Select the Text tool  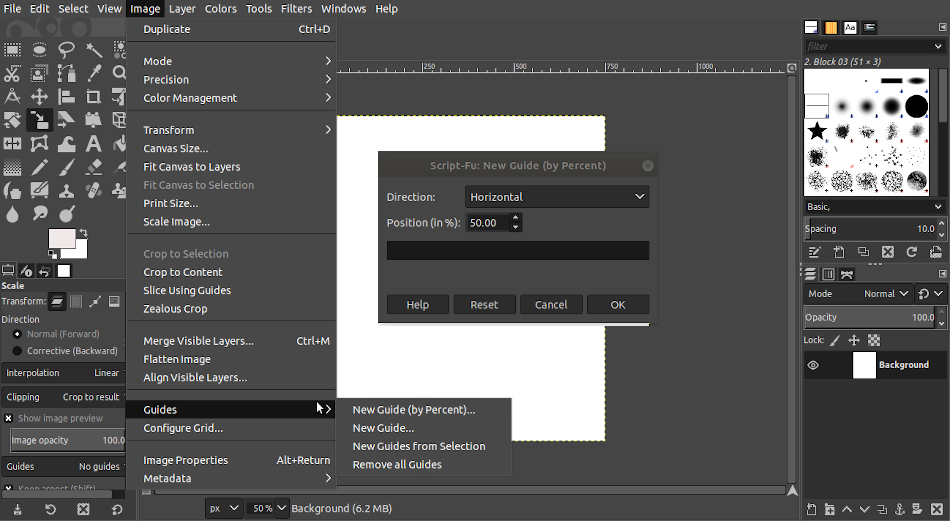tap(93, 144)
